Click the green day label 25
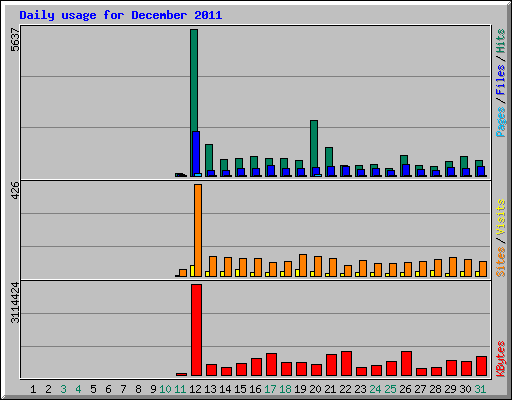Screen dimensions: 512x400 coord(390,389)
